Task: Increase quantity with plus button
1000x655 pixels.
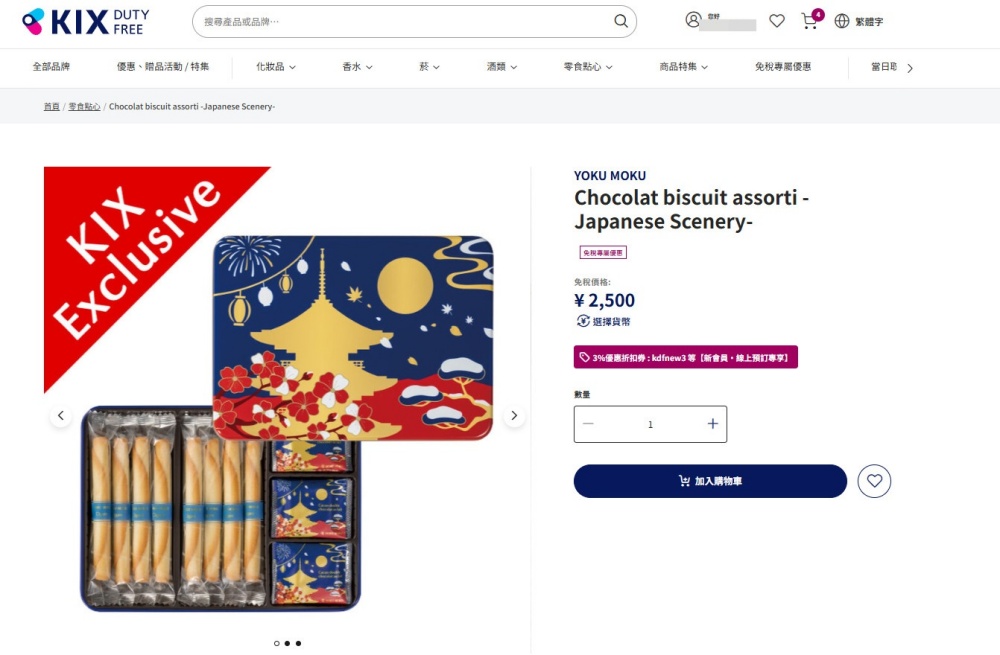Action: pos(712,424)
